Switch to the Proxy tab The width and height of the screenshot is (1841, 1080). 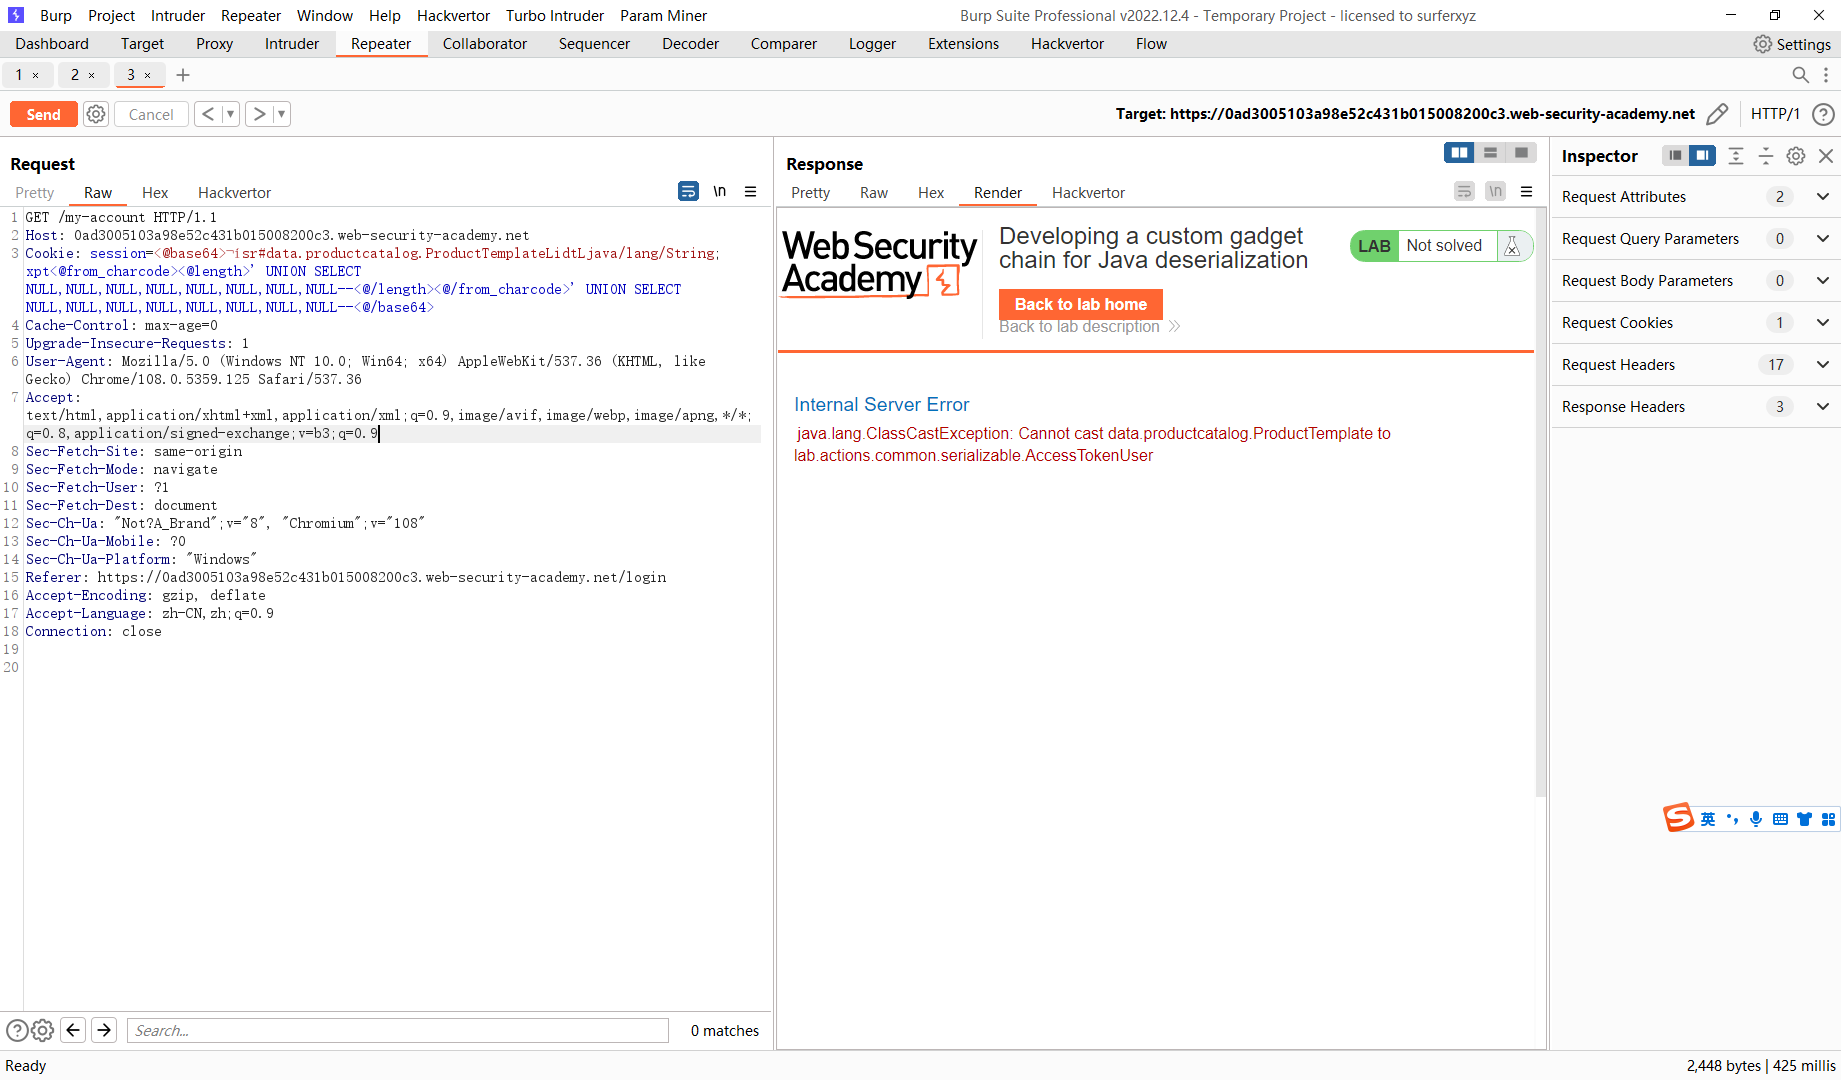pos(214,44)
